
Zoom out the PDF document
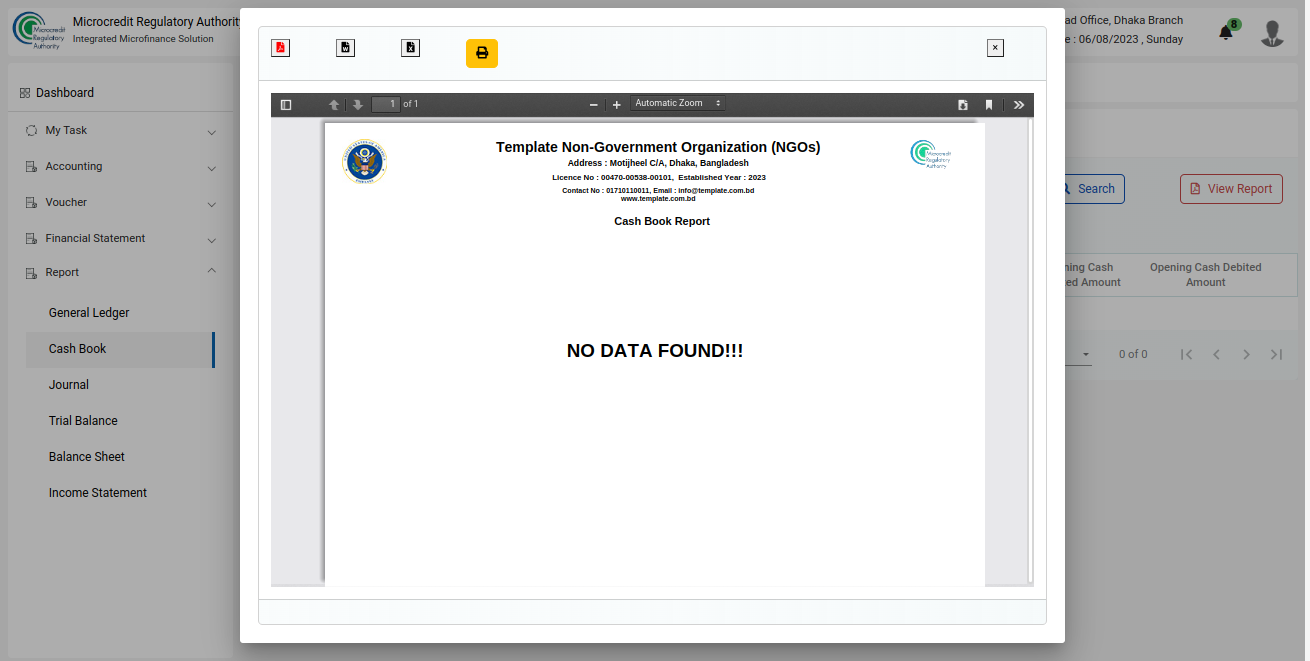pyautogui.click(x=593, y=105)
